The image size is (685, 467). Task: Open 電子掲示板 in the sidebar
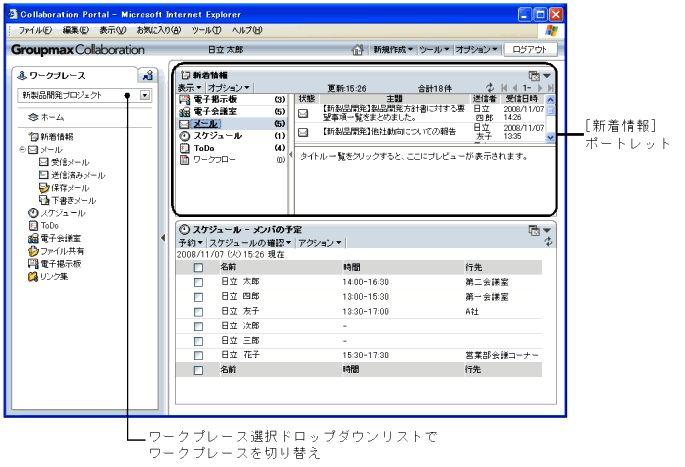point(55,263)
